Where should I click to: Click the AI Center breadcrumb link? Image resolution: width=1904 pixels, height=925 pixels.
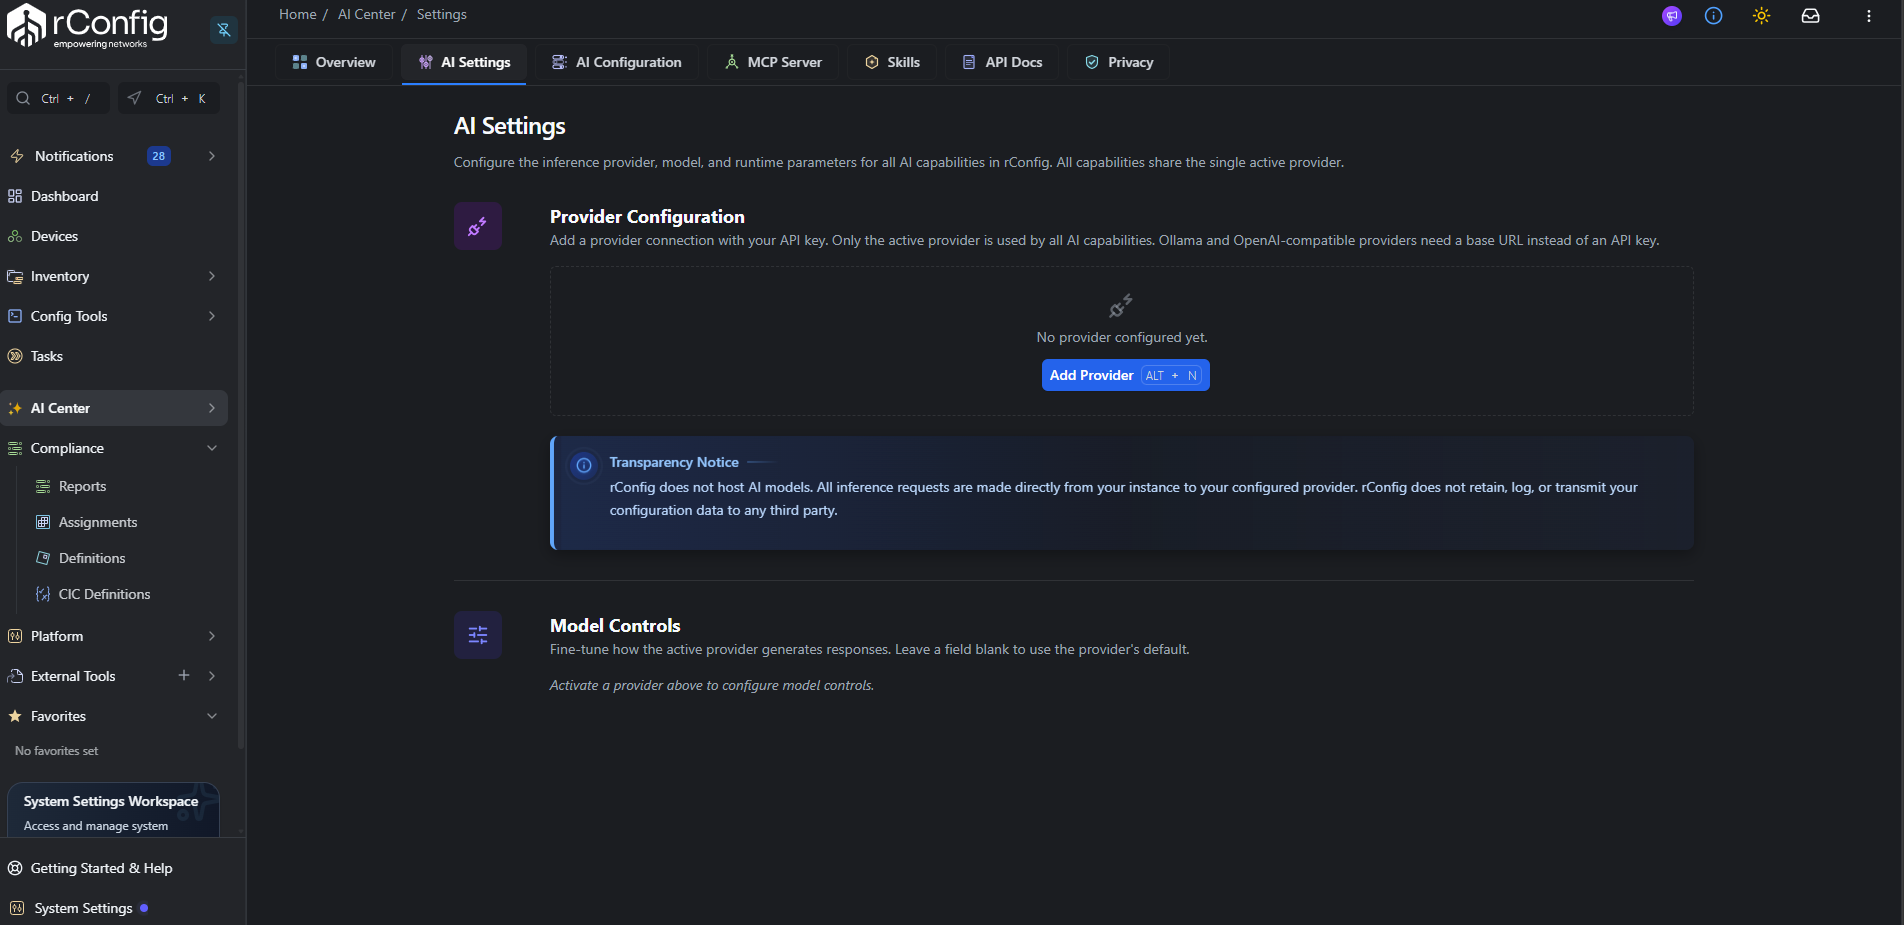[367, 14]
